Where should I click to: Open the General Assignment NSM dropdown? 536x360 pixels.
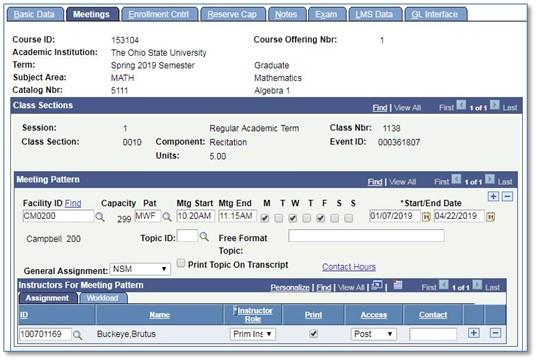coord(140,269)
